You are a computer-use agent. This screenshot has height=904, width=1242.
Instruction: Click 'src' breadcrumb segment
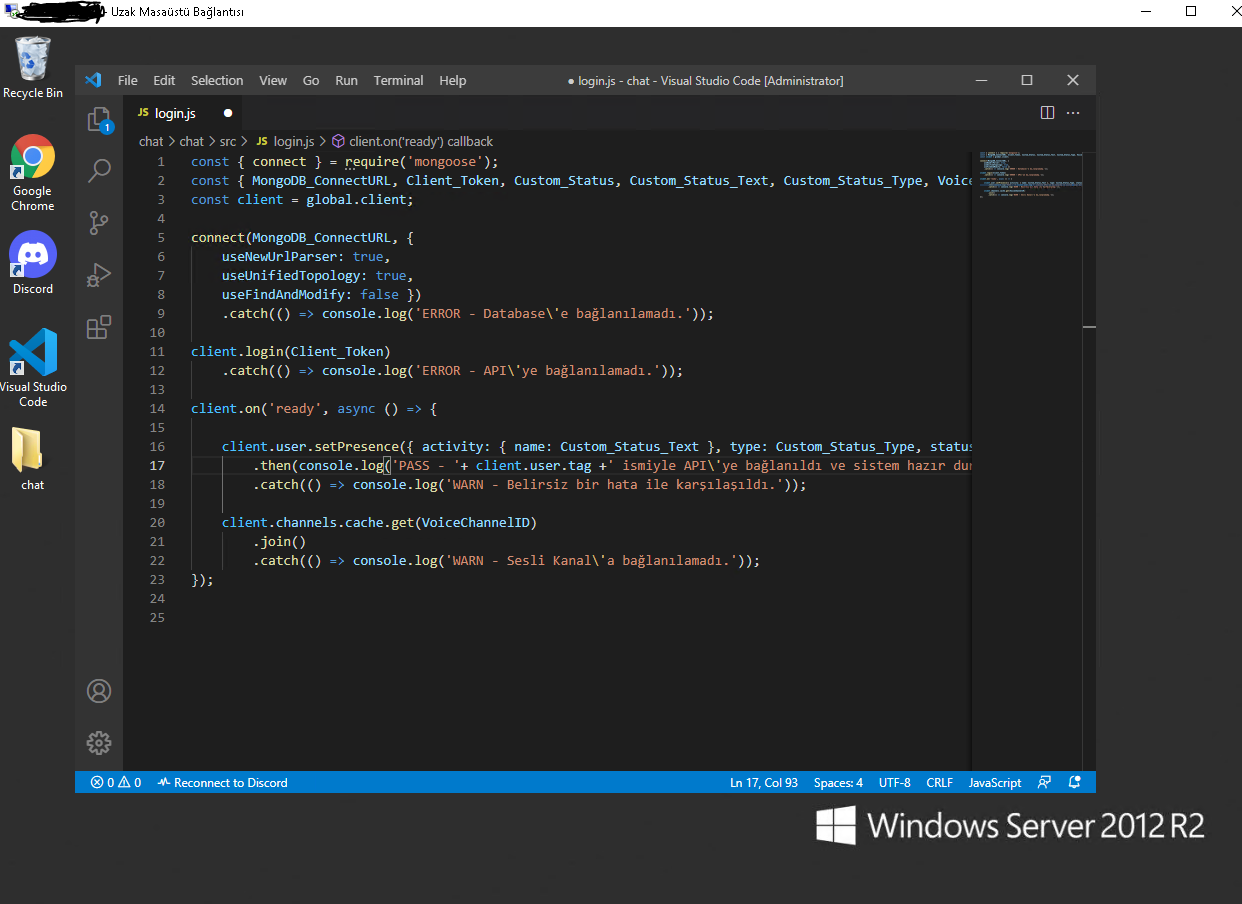click(x=228, y=142)
